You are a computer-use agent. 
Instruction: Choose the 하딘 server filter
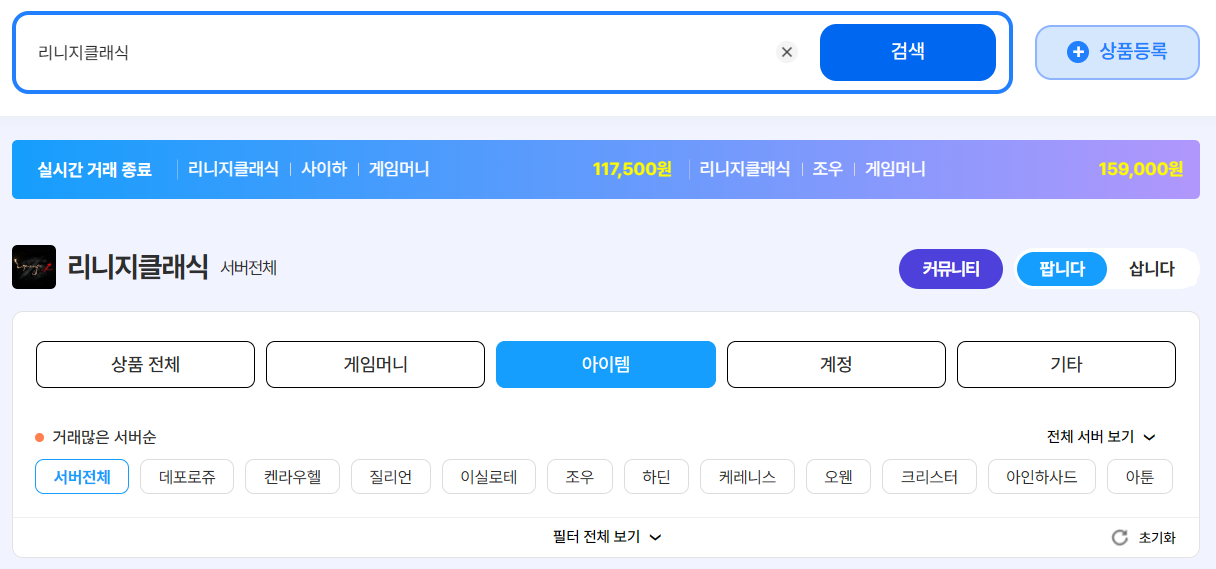click(x=656, y=477)
